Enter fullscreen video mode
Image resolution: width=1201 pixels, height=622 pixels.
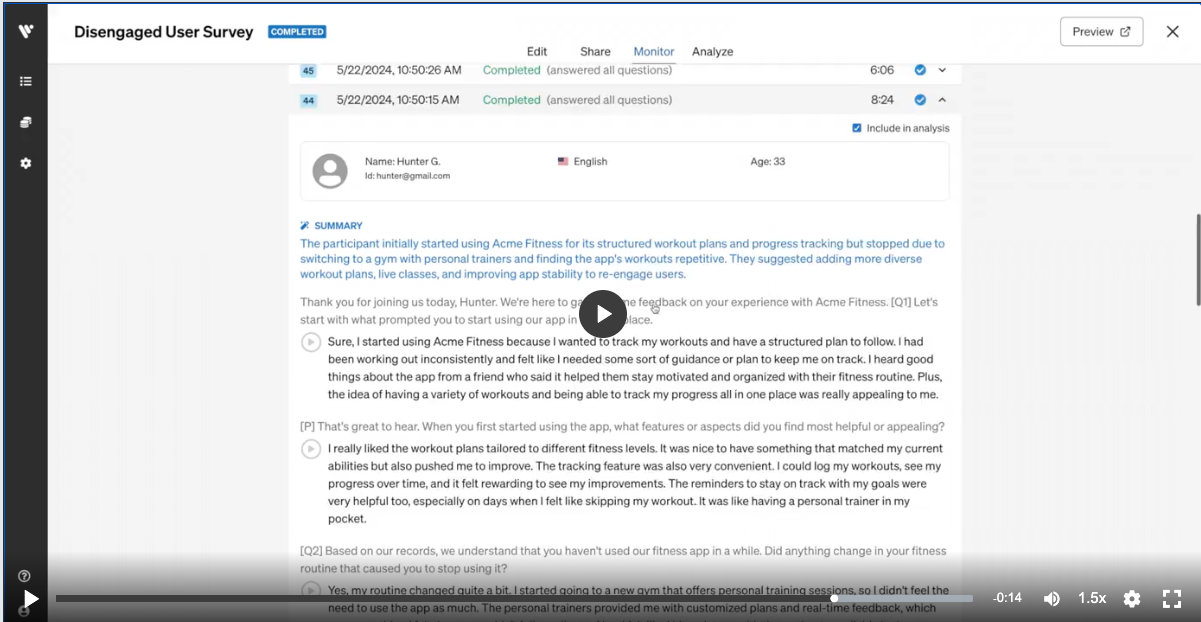tap(1172, 598)
